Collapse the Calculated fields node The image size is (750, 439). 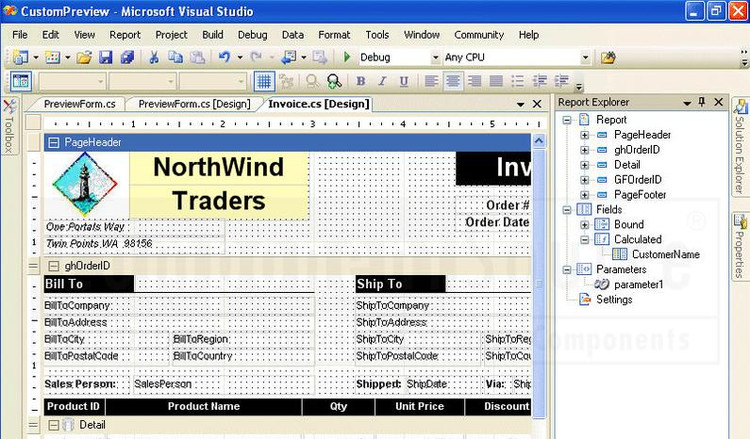(x=585, y=240)
